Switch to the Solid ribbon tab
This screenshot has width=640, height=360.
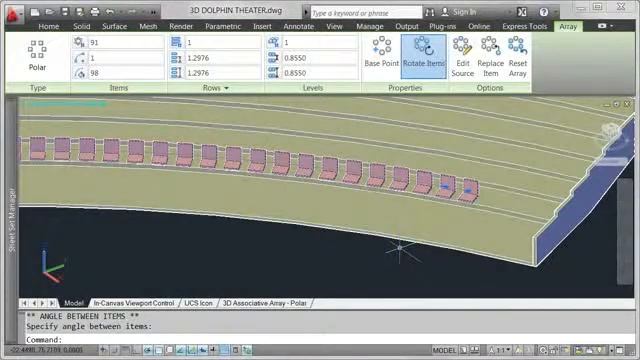point(81,27)
